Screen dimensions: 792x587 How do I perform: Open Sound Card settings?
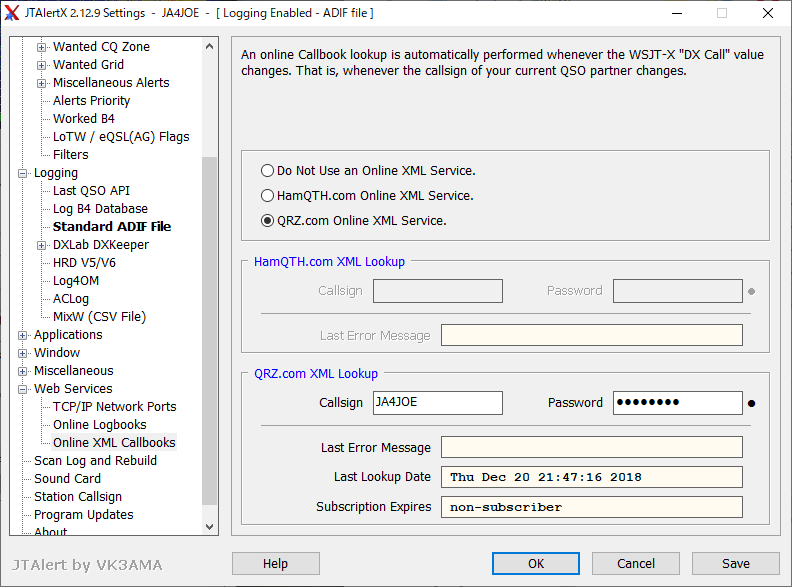coord(67,478)
